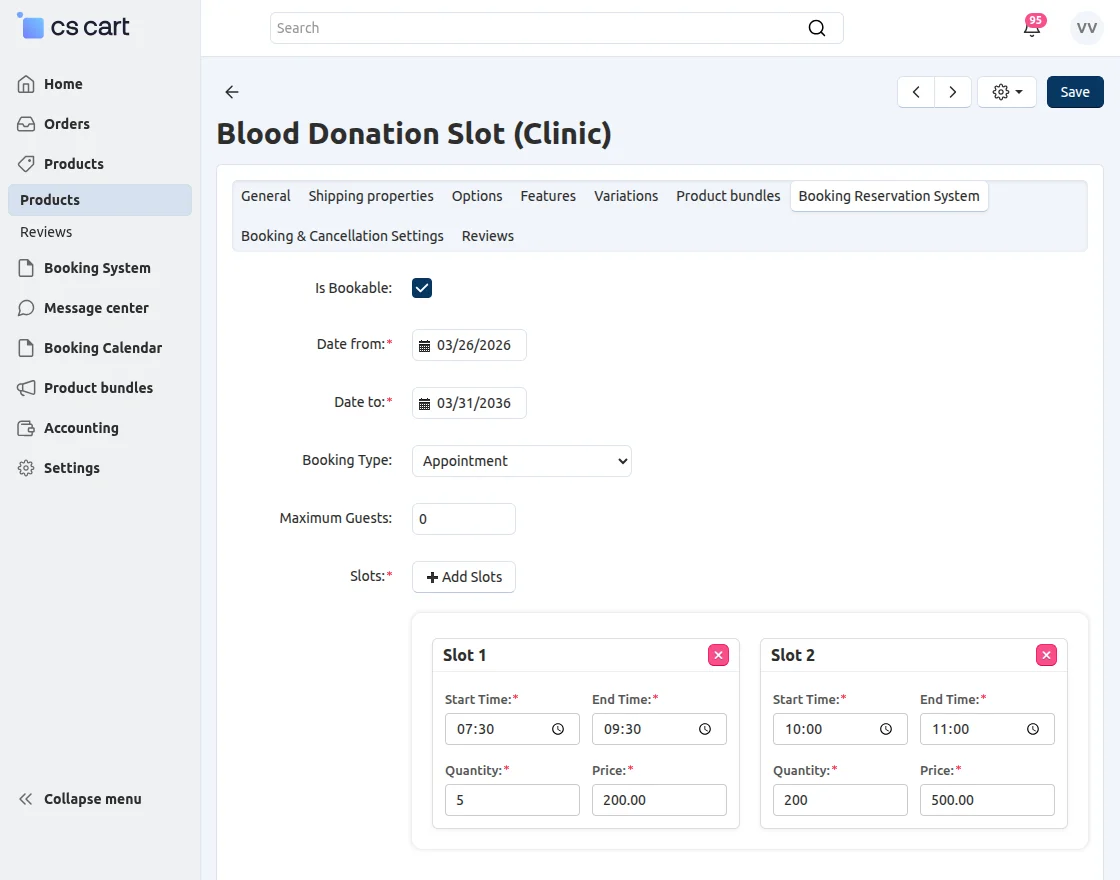Click the Add Slots button
Viewport: 1120px width, 880px height.
pos(463,577)
